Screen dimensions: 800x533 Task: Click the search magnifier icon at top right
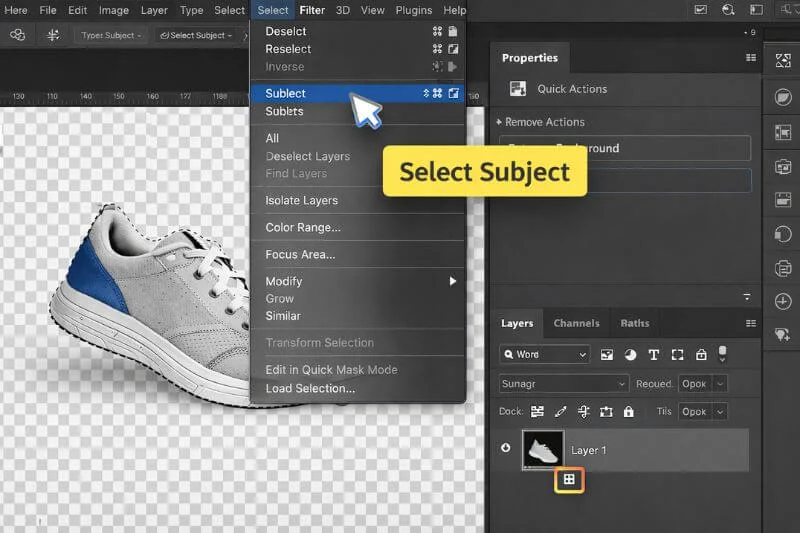point(728,10)
